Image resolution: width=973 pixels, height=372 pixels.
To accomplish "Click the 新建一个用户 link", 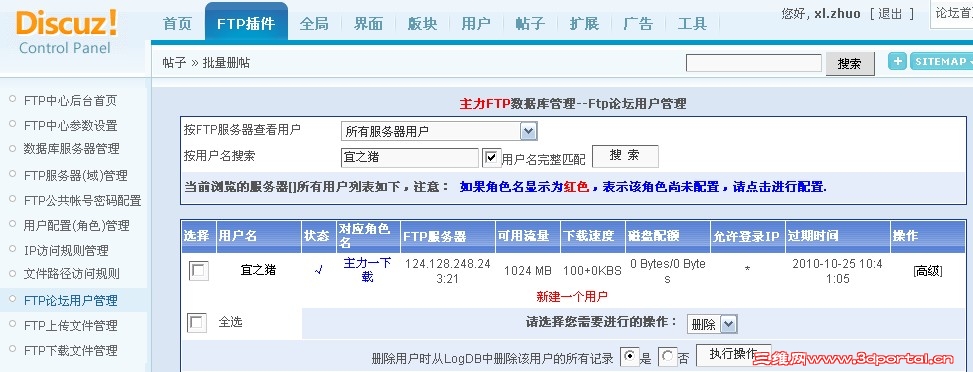I will click(x=572, y=296).
